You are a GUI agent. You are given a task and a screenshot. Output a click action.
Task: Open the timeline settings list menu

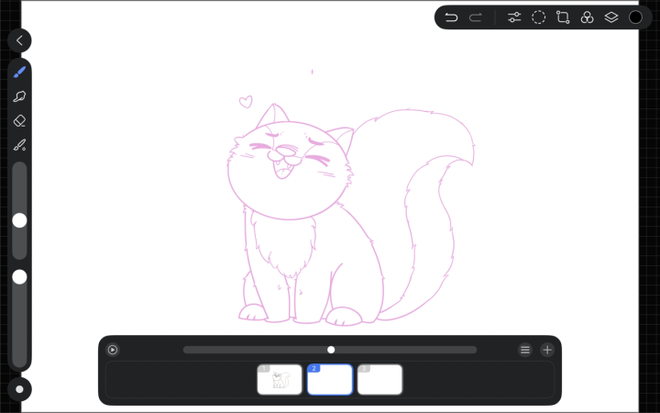525,350
